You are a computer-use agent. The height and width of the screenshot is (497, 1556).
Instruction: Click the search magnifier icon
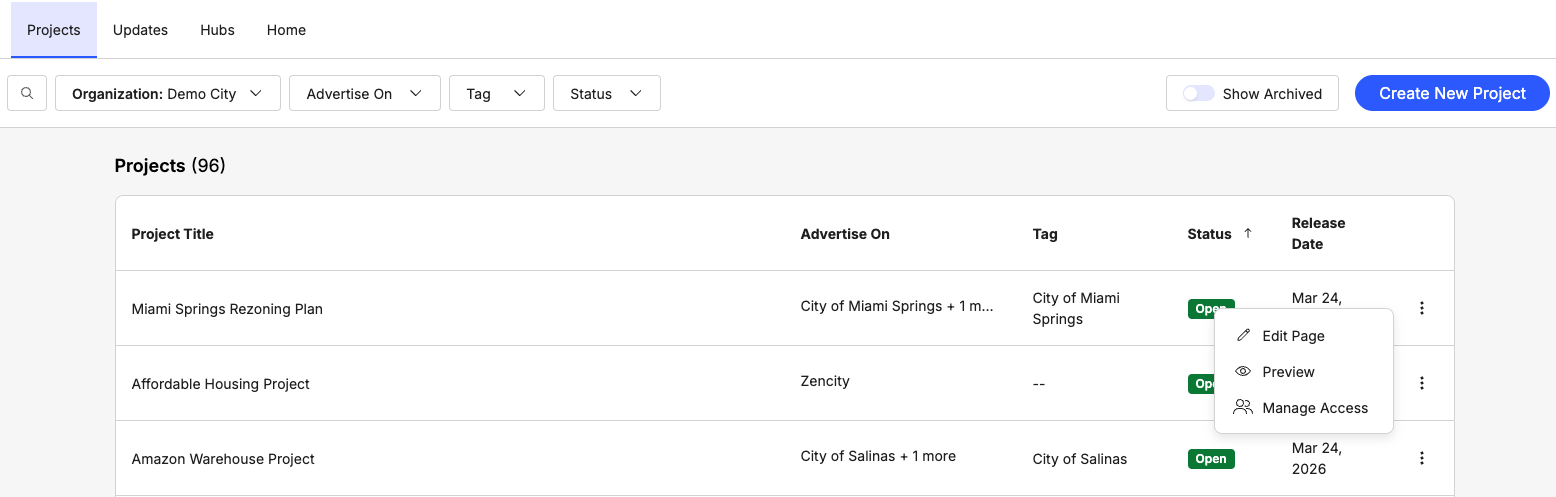click(27, 93)
